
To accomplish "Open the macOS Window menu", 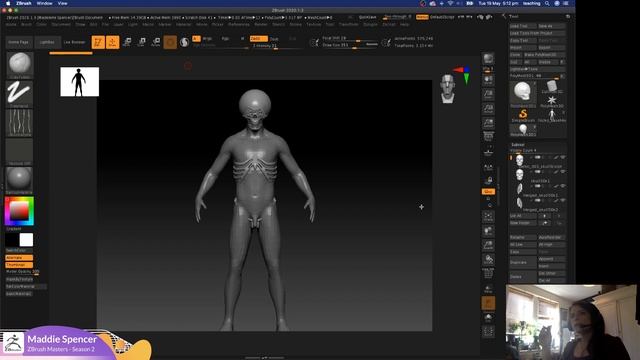I will pyautogui.click(x=44, y=3).
